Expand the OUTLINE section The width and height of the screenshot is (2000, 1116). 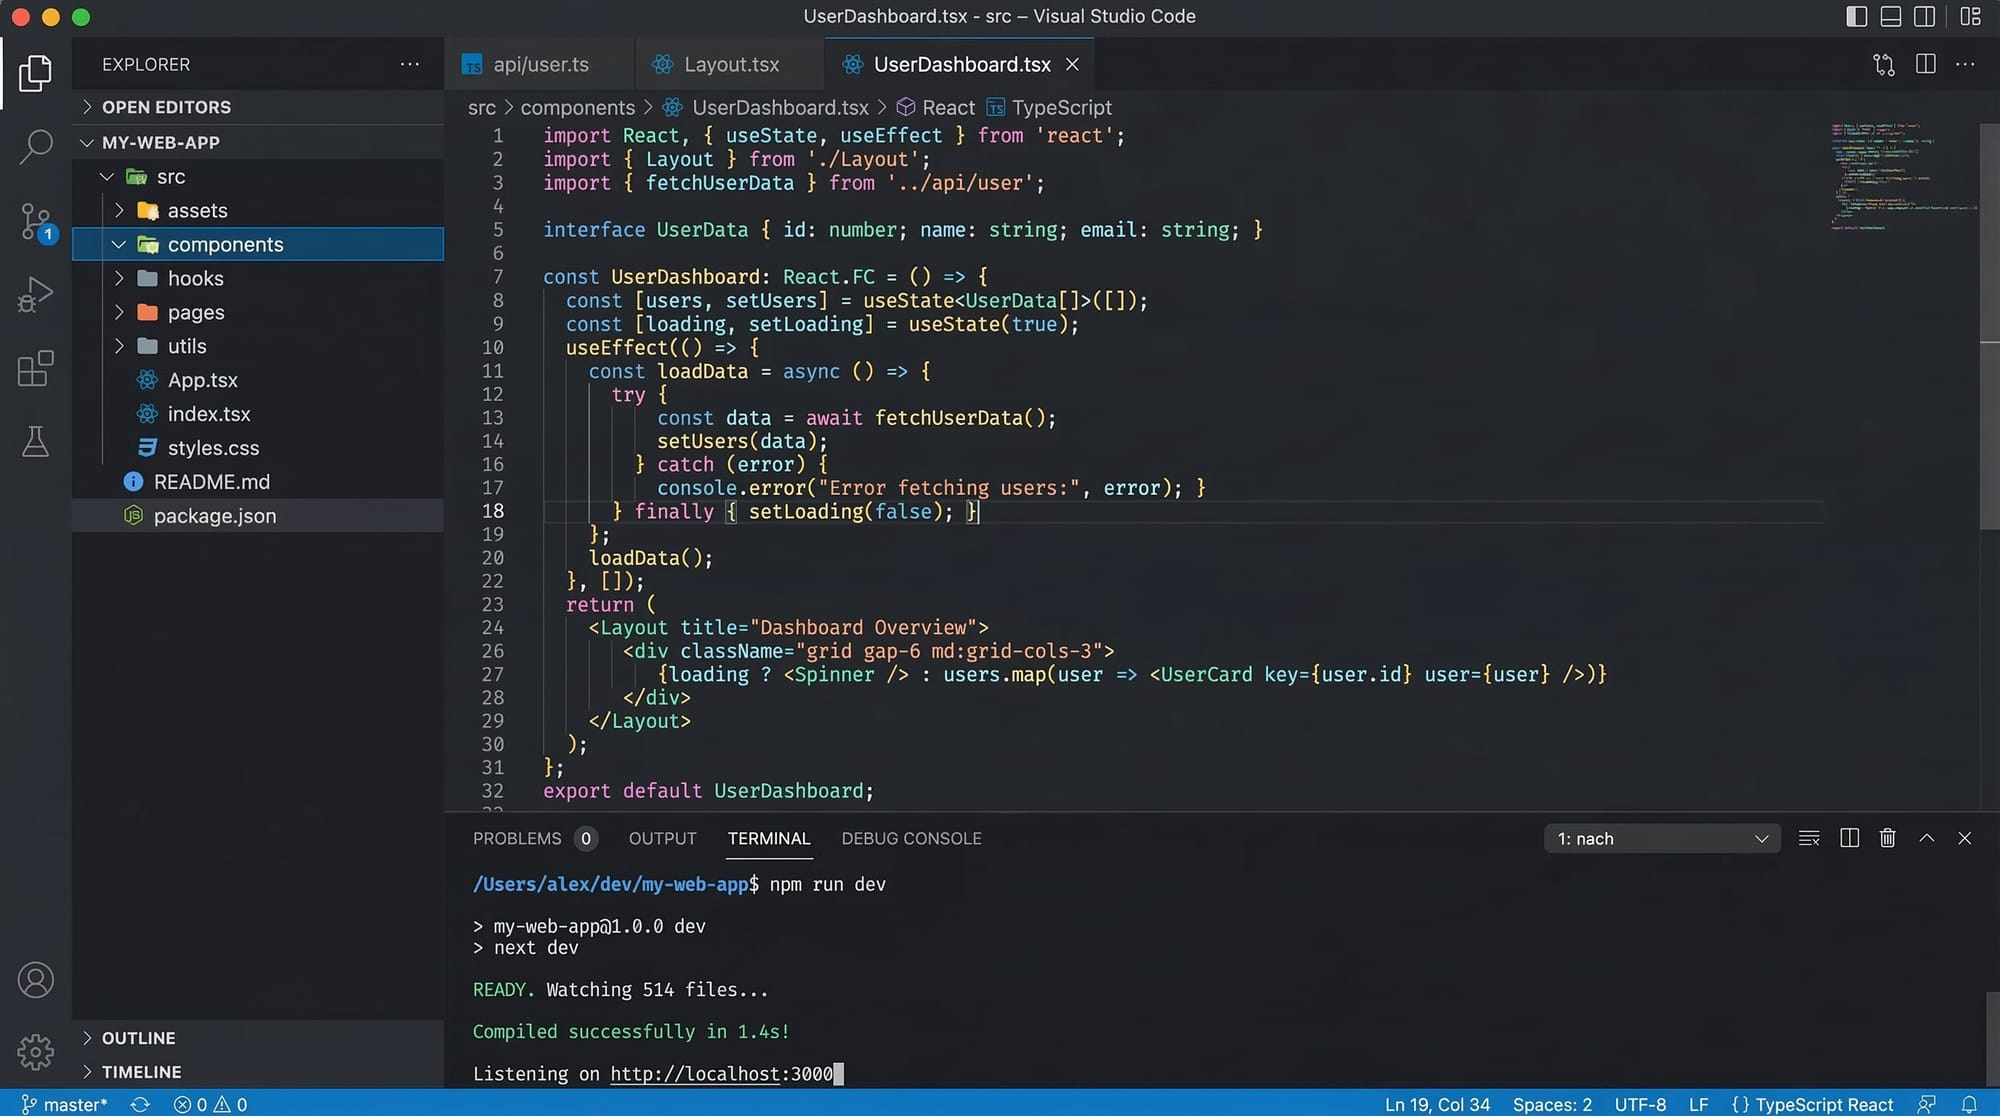click(139, 1038)
